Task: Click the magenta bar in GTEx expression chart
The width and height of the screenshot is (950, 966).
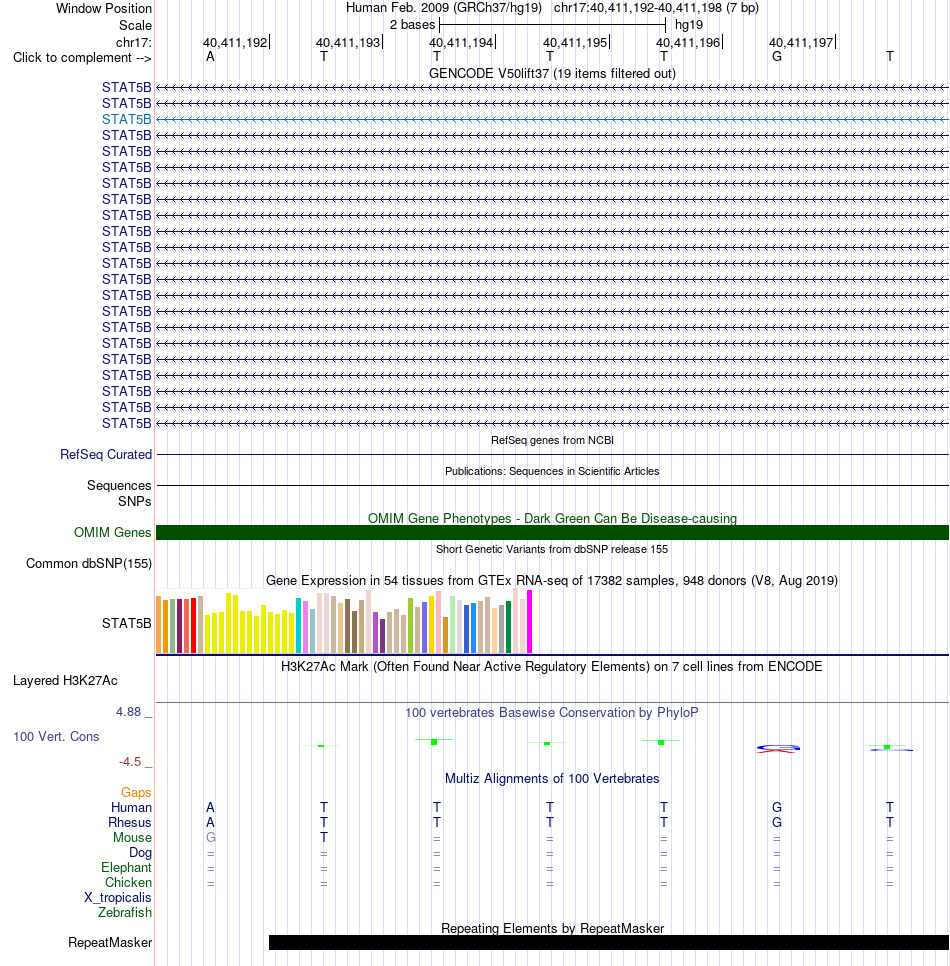Action: (x=529, y=622)
